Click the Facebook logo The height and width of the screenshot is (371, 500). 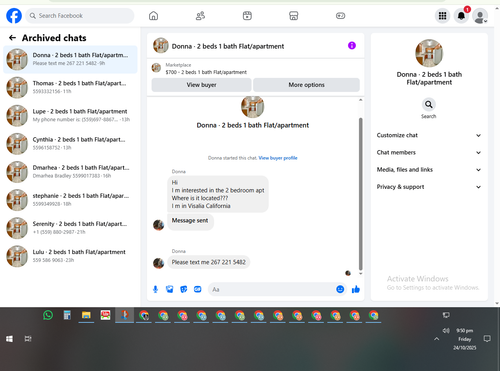14,16
